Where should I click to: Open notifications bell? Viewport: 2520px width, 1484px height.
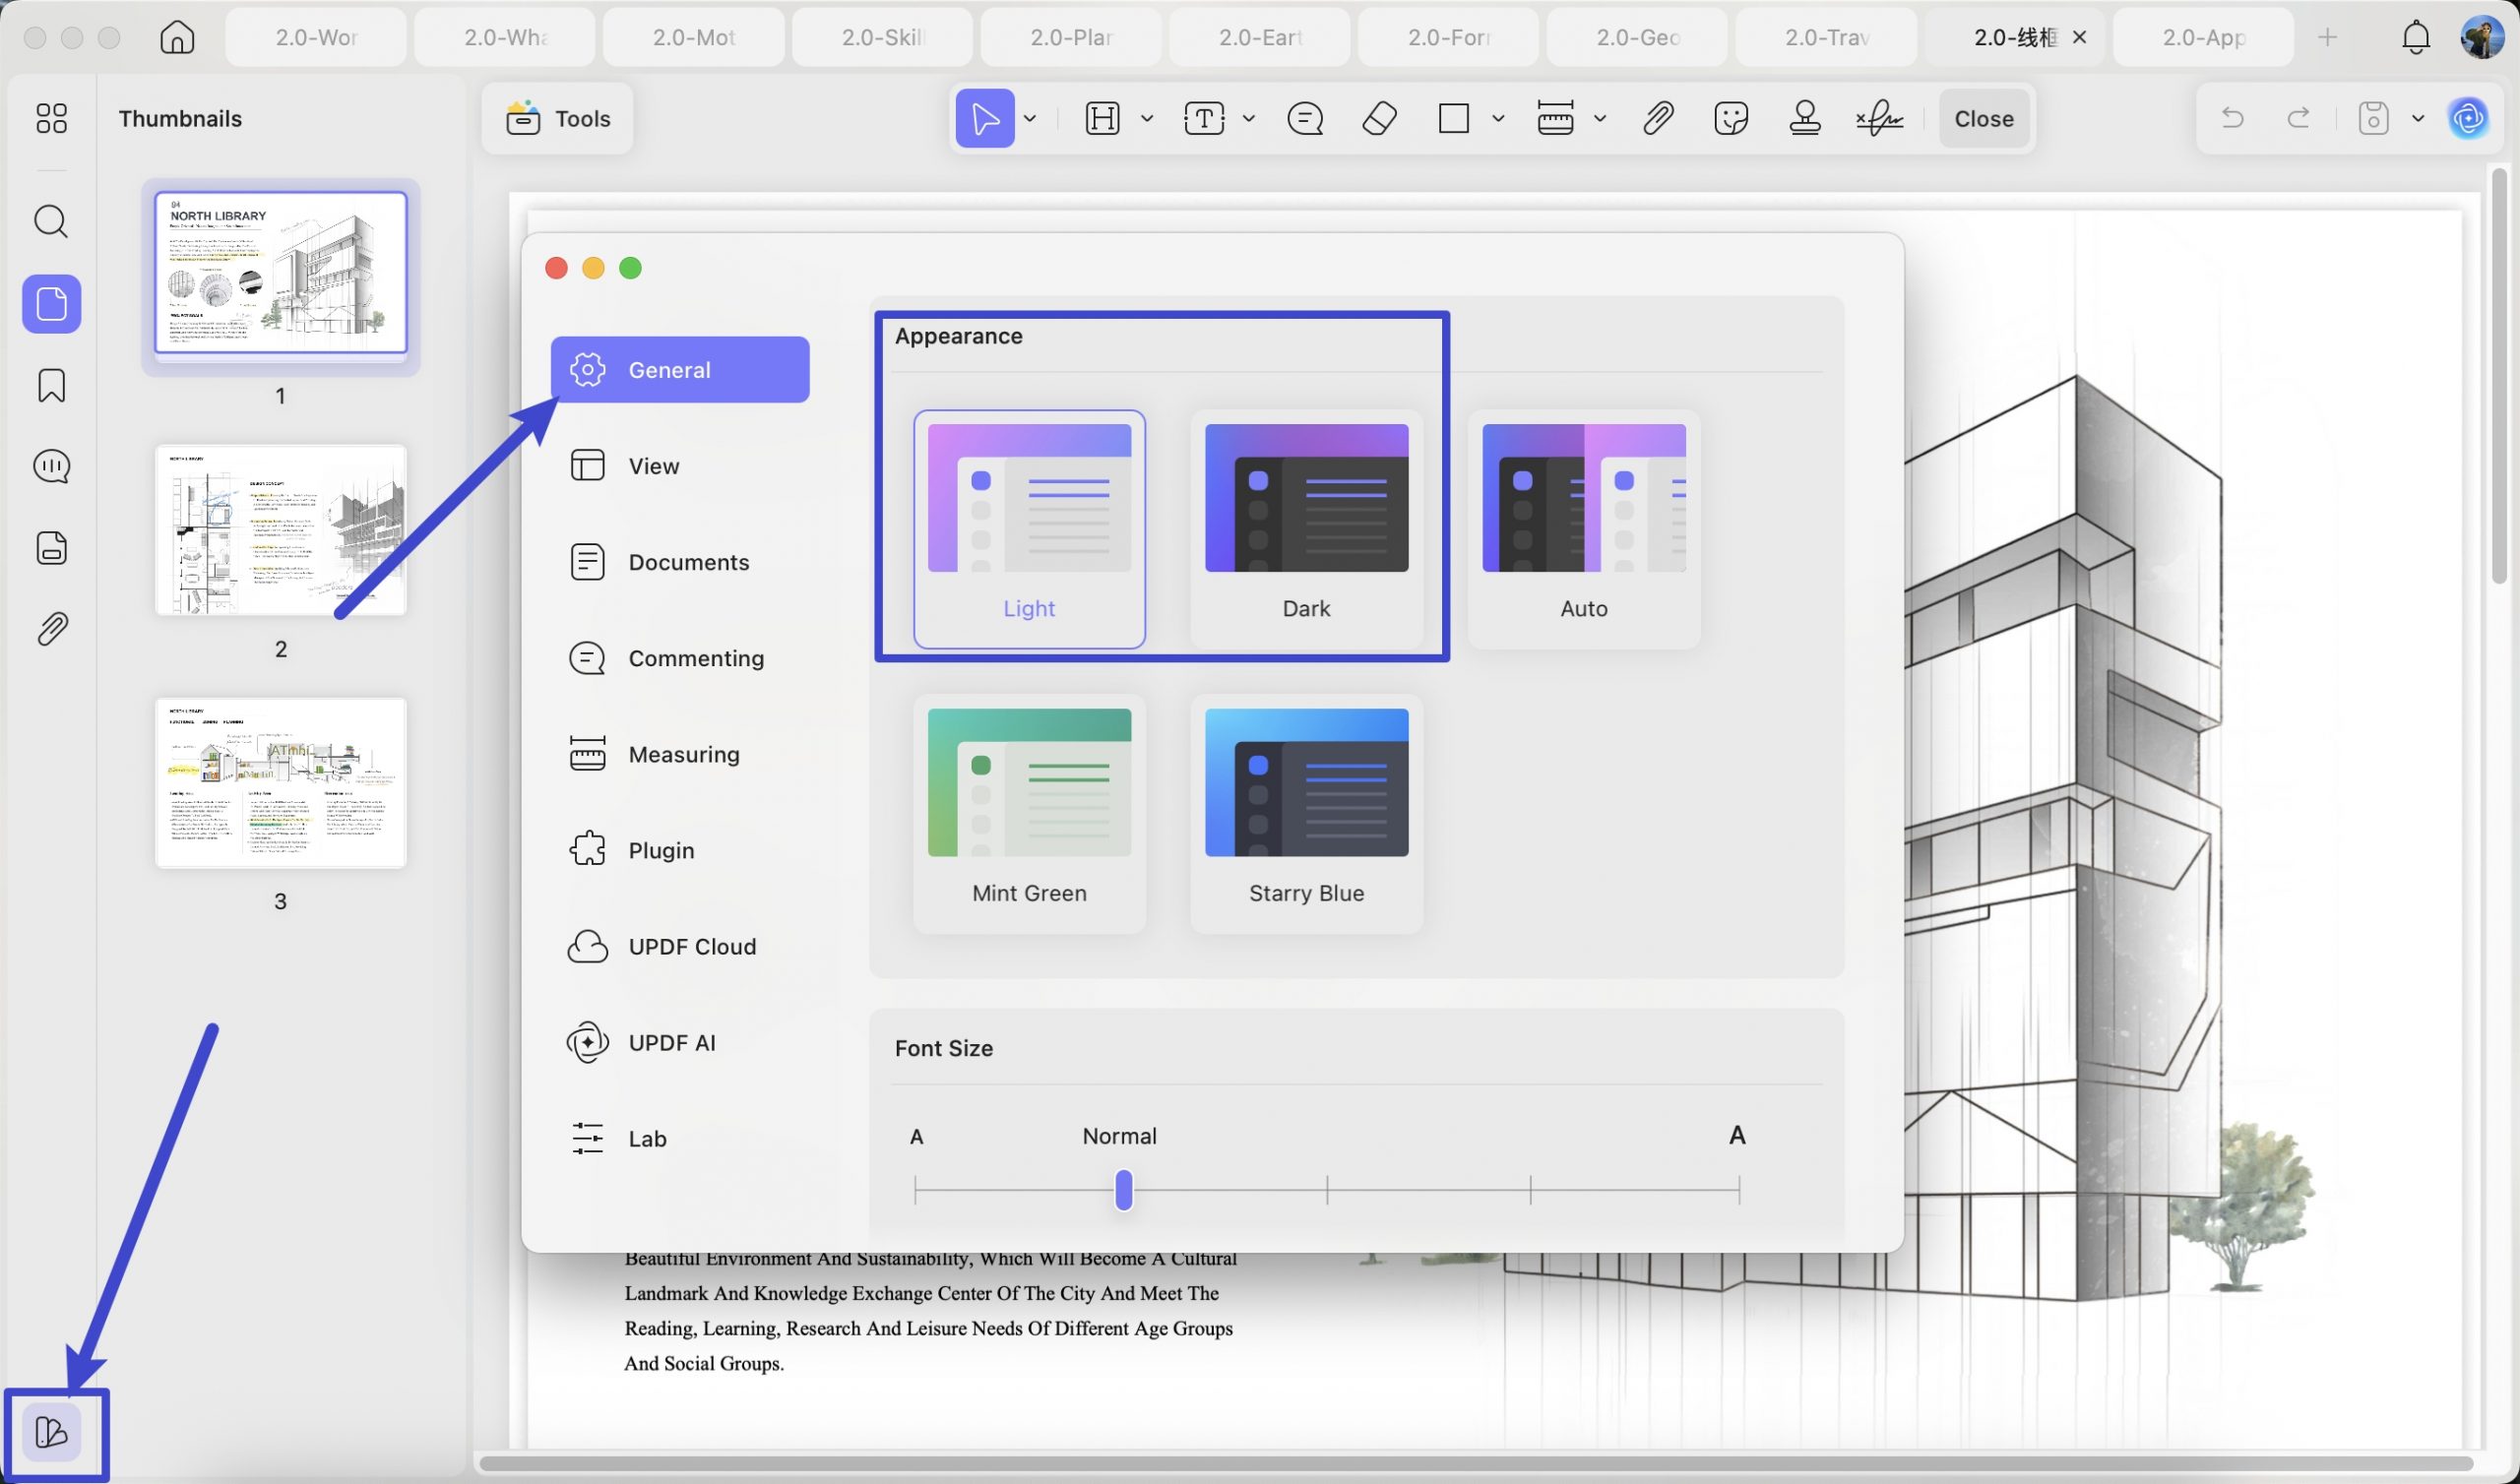[x=2415, y=37]
